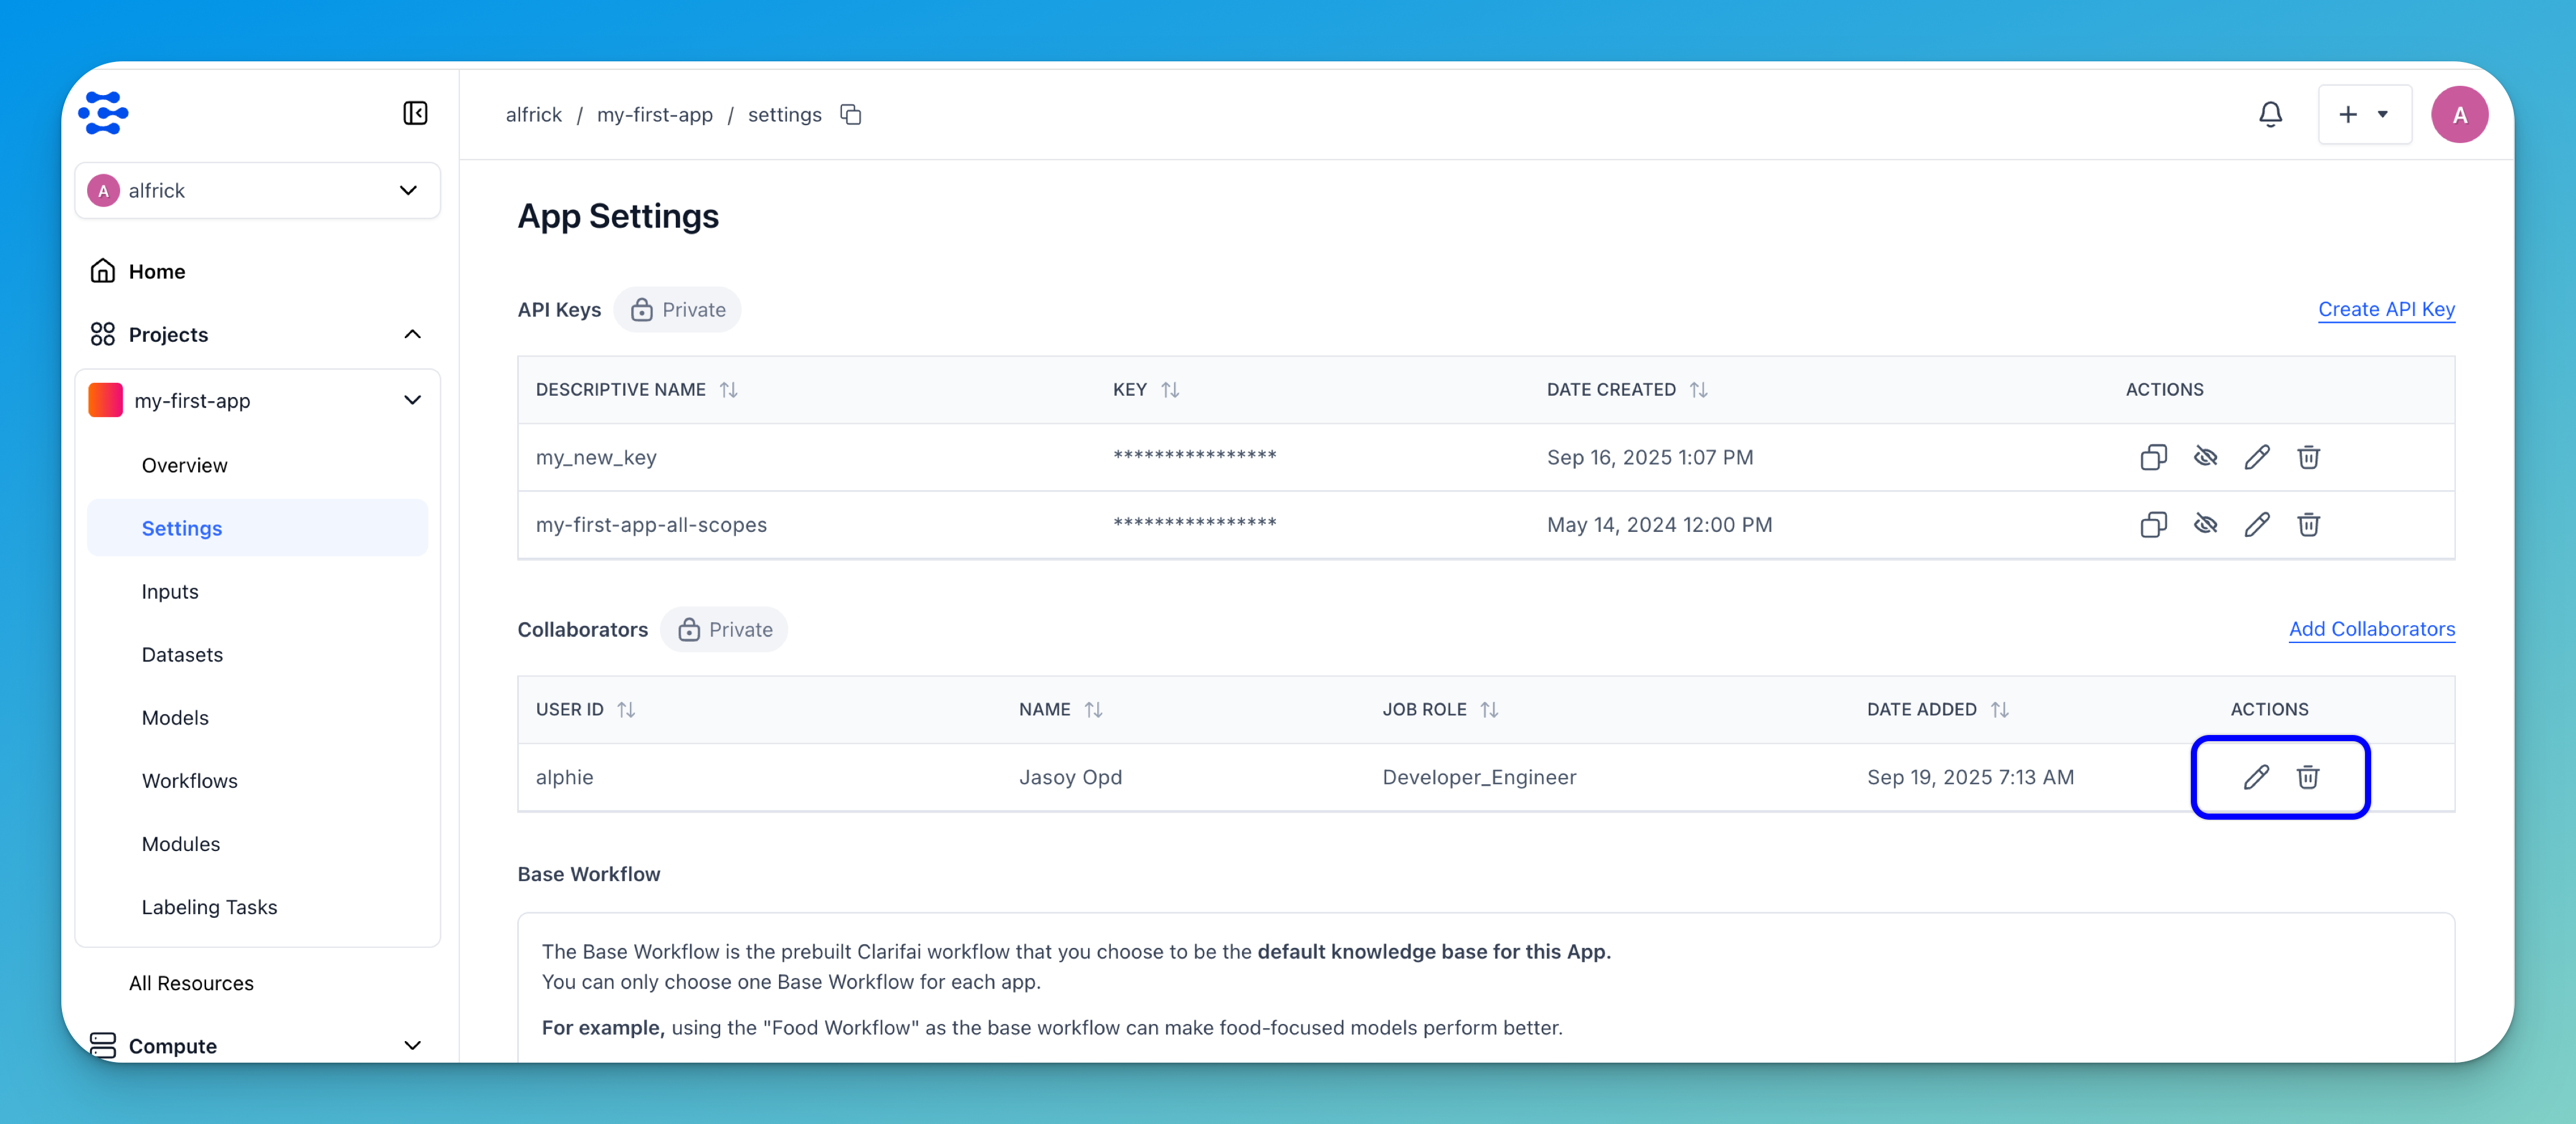Open the plus create-new dropdown
The image size is (2576, 1124).
(2364, 115)
